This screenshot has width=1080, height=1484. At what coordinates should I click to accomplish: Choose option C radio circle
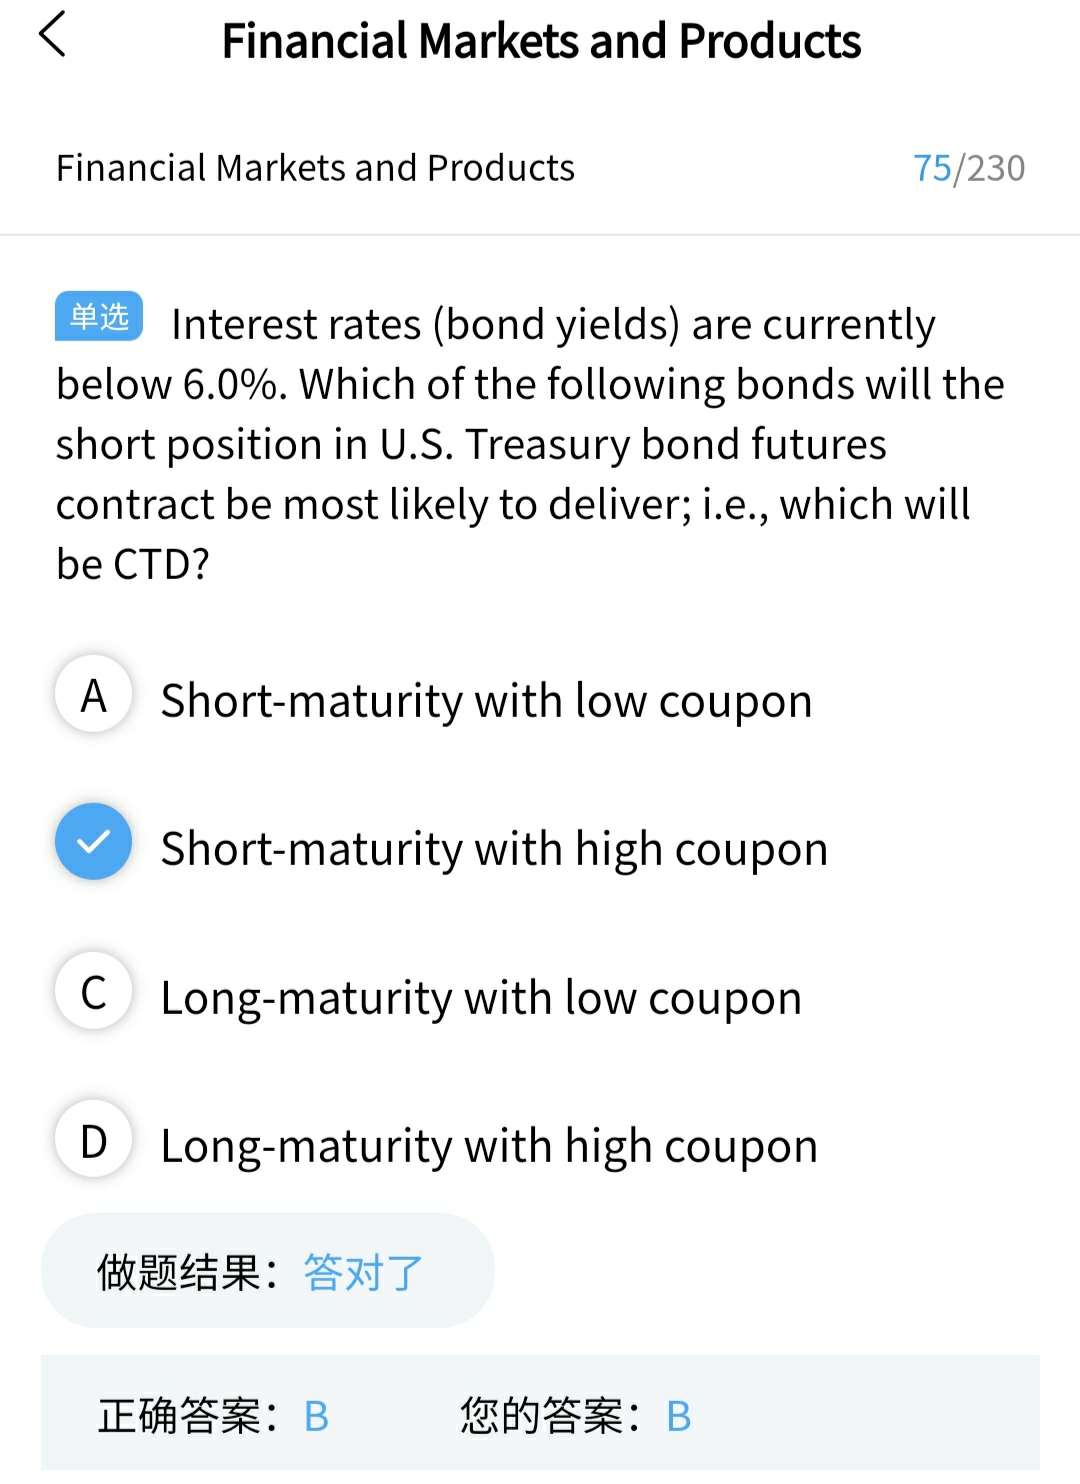point(93,991)
